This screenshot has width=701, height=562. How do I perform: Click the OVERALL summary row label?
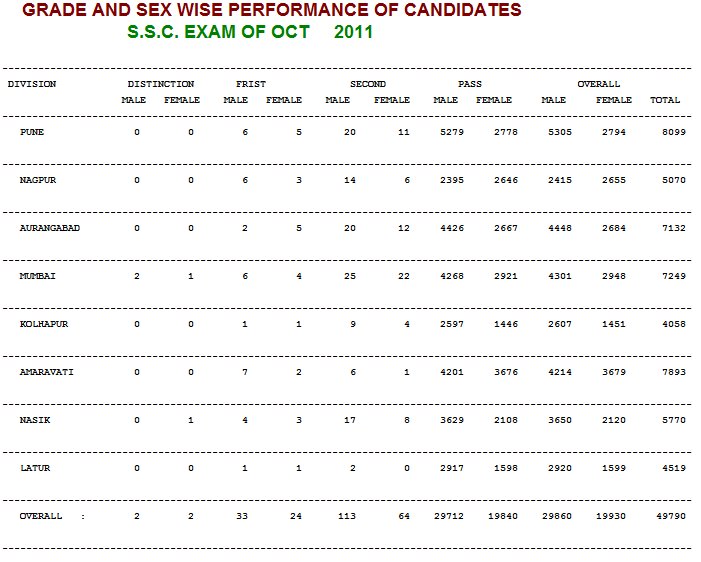41,516
